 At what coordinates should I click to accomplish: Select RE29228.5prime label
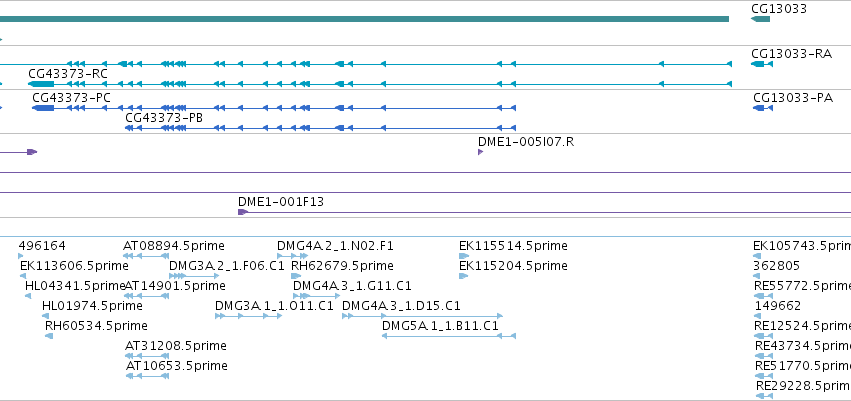(803, 386)
